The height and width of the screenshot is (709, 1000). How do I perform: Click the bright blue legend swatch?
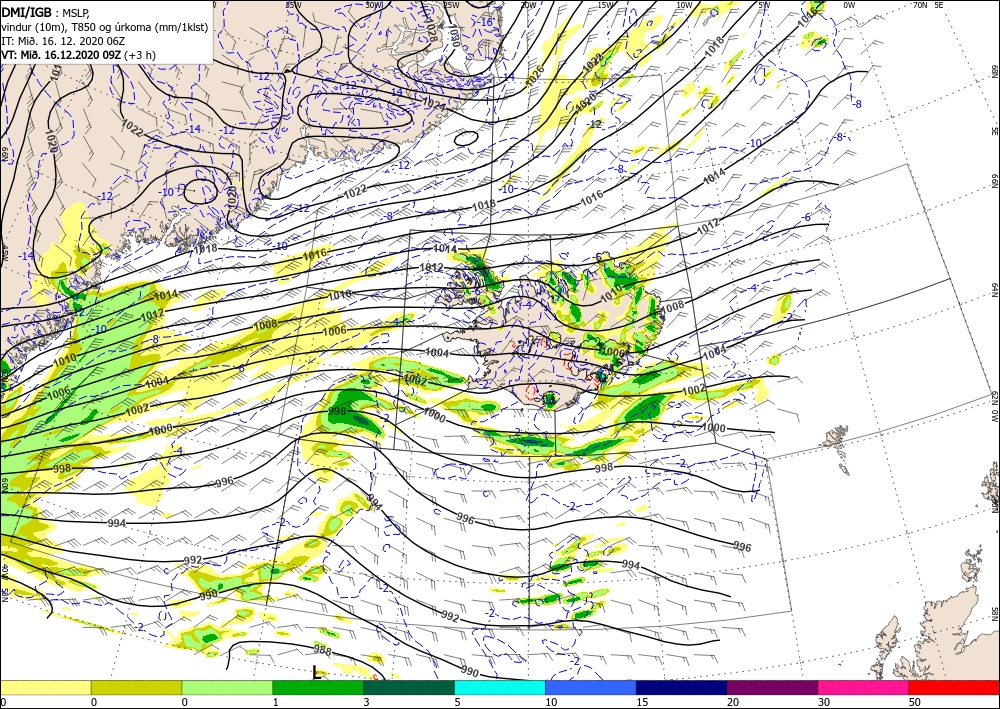click(x=591, y=687)
